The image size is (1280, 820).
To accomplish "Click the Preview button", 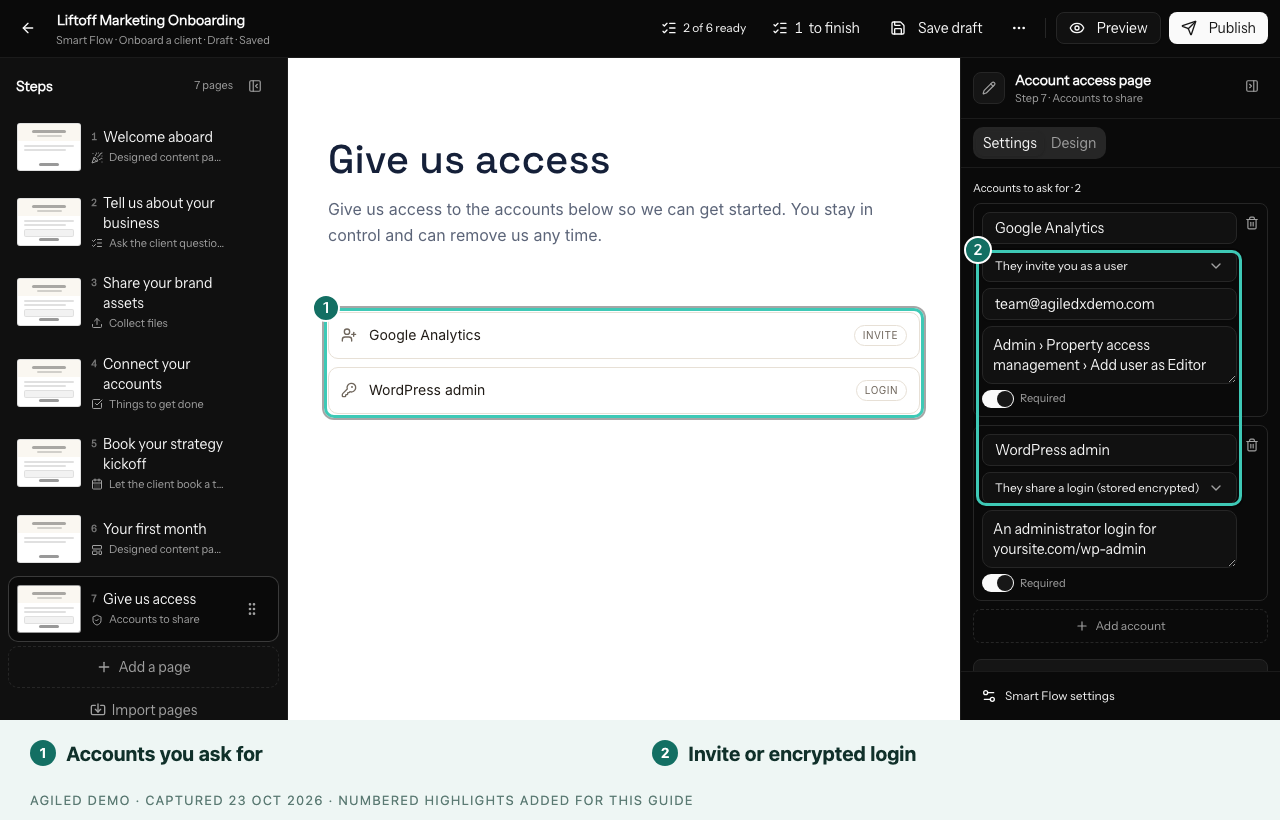I will coord(1108,28).
